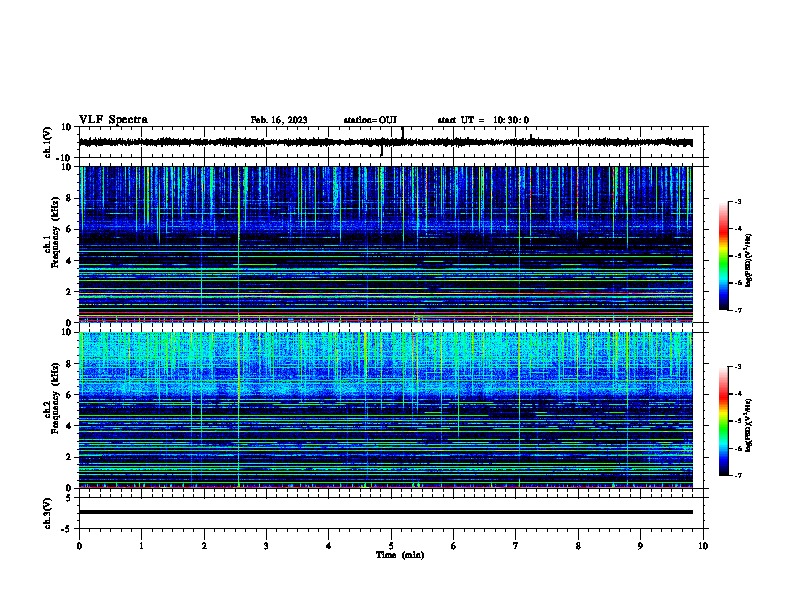Click the ch.2 spectrogram color scale bar
This screenshot has height=612, width=792.
tap(724, 421)
